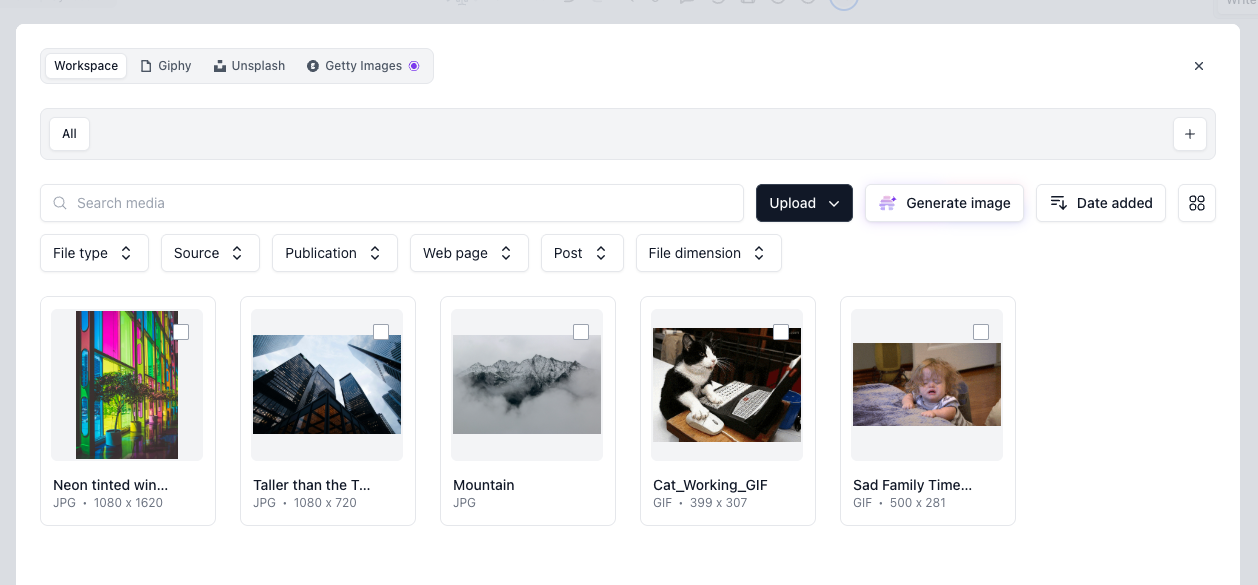Select the Neon tinted window image checkbox
The image size is (1258, 585).
(x=181, y=332)
